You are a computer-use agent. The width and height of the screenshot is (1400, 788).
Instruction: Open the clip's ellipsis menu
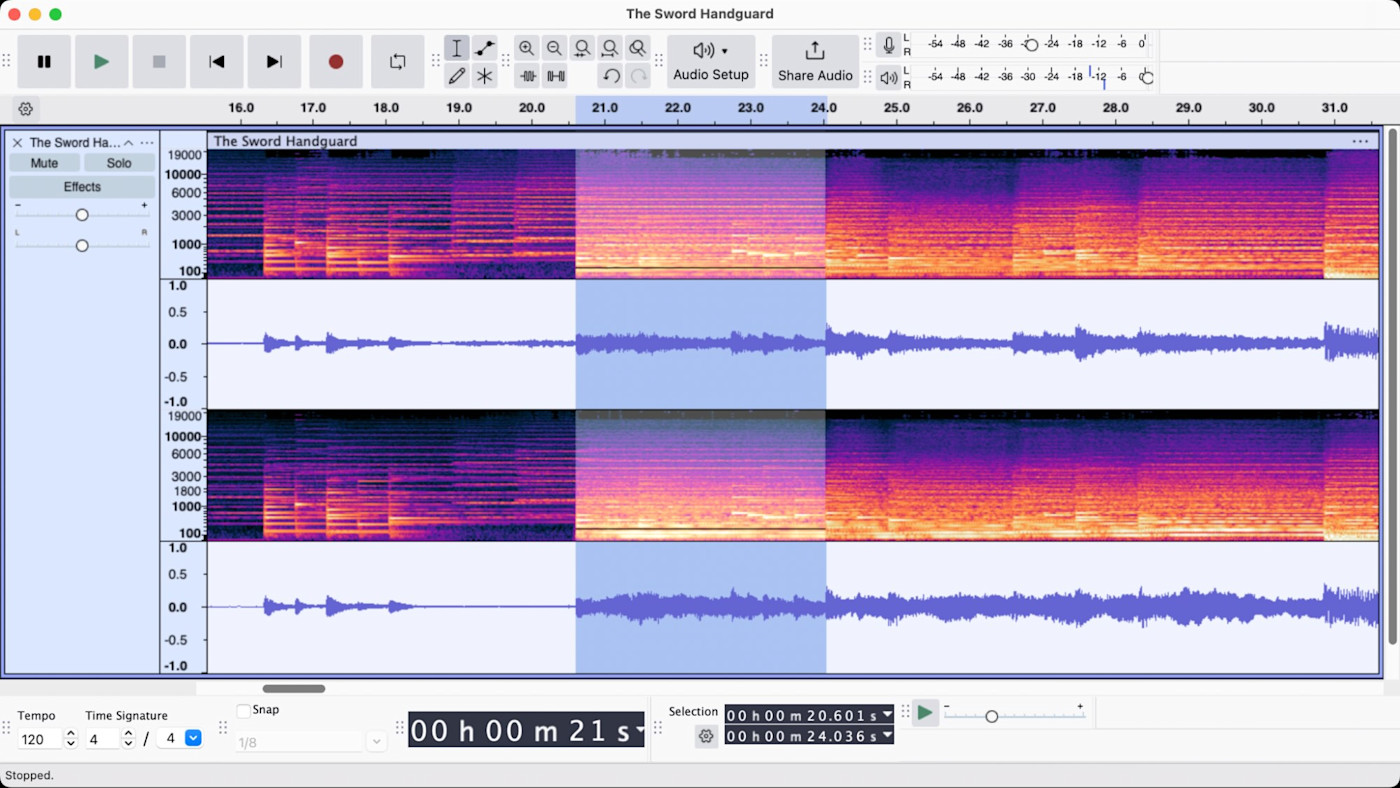[x=1360, y=141]
